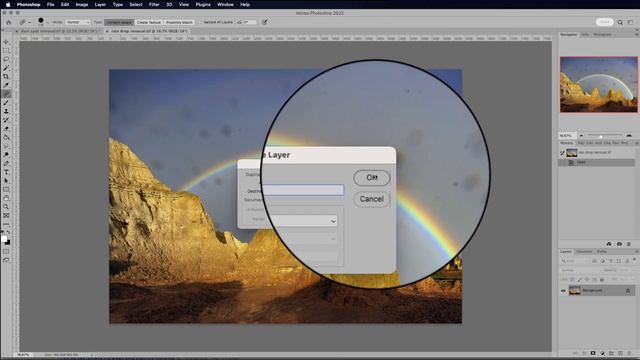Select the Rectangular Marquee tool
The height and width of the screenshot is (360, 640).
click(x=6, y=51)
